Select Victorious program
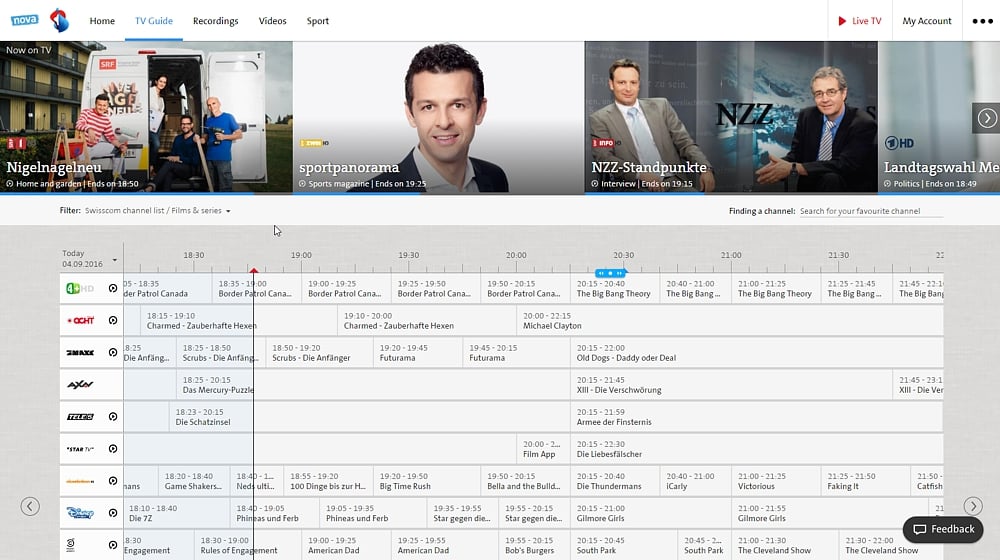This screenshot has width=1000, height=560. point(776,482)
